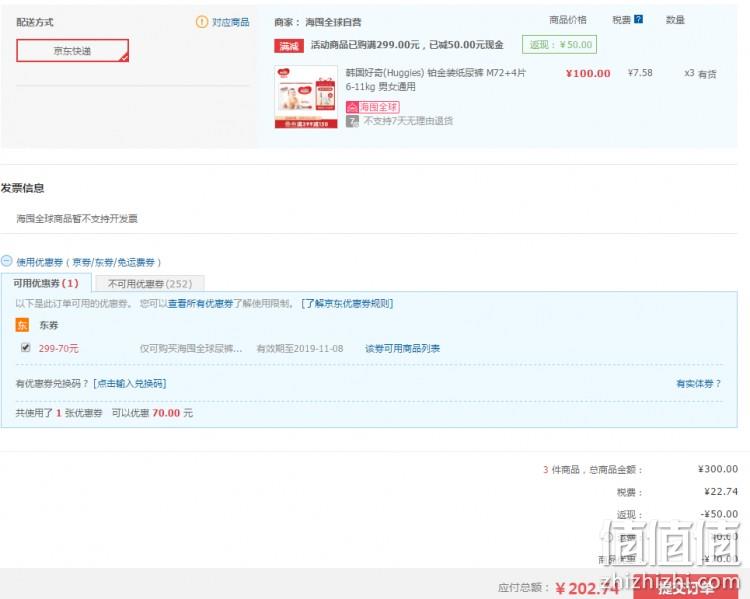Open the 对应商品 link
Screen dimensions: 750x599
[231, 22]
